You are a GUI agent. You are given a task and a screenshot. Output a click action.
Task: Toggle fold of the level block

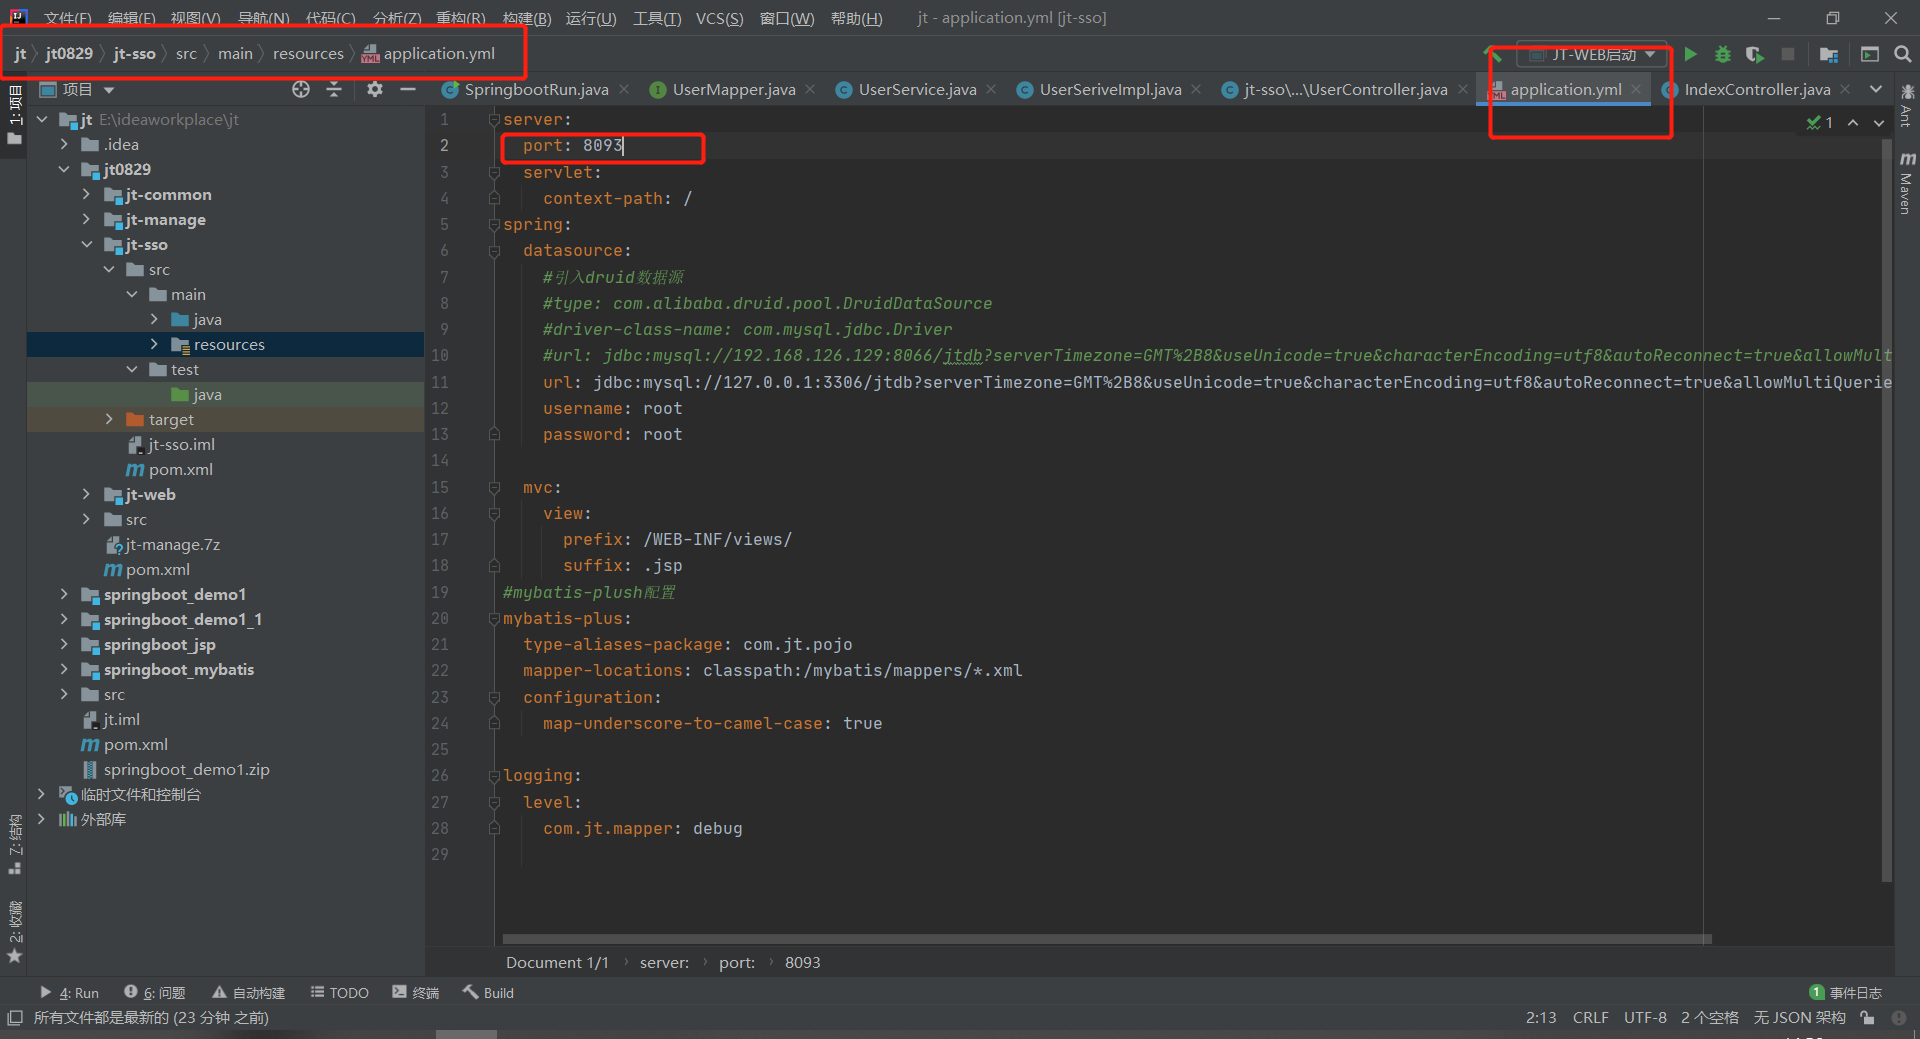point(494,802)
